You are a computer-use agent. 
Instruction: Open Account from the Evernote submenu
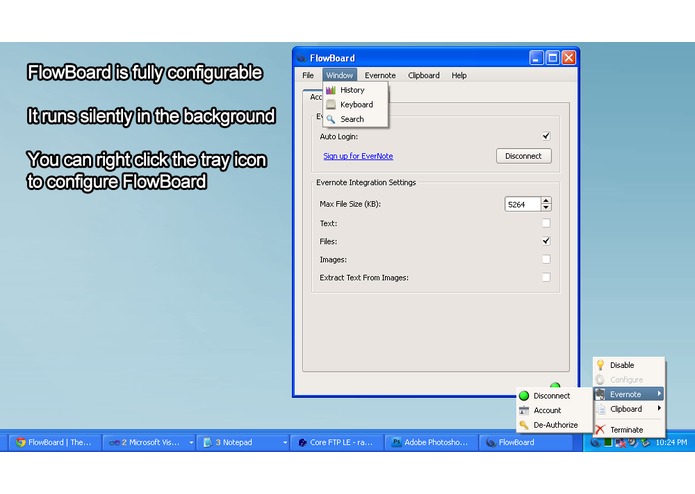pyautogui.click(x=554, y=410)
